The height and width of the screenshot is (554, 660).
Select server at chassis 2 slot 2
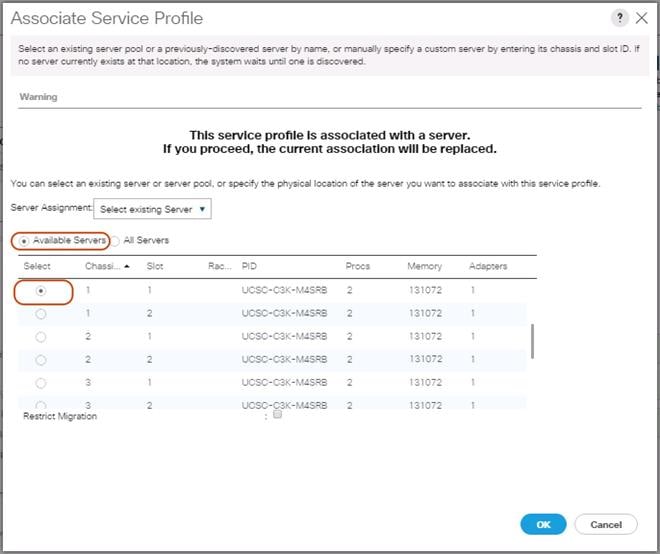click(x=40, y=360)
